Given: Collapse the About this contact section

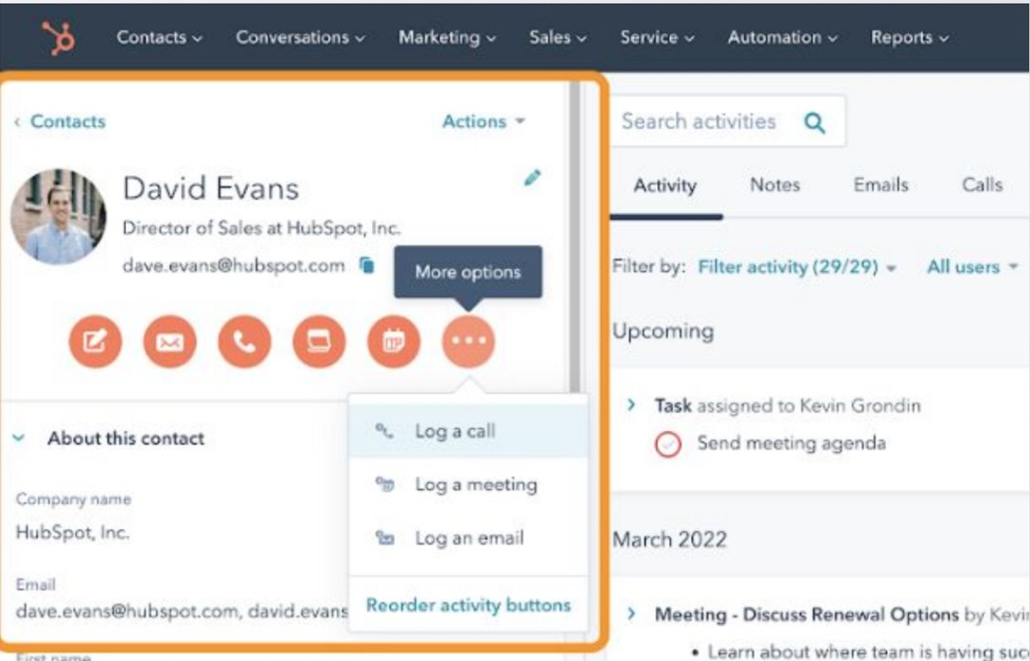Looking at the screenshot, I should (x=18, y=438).
